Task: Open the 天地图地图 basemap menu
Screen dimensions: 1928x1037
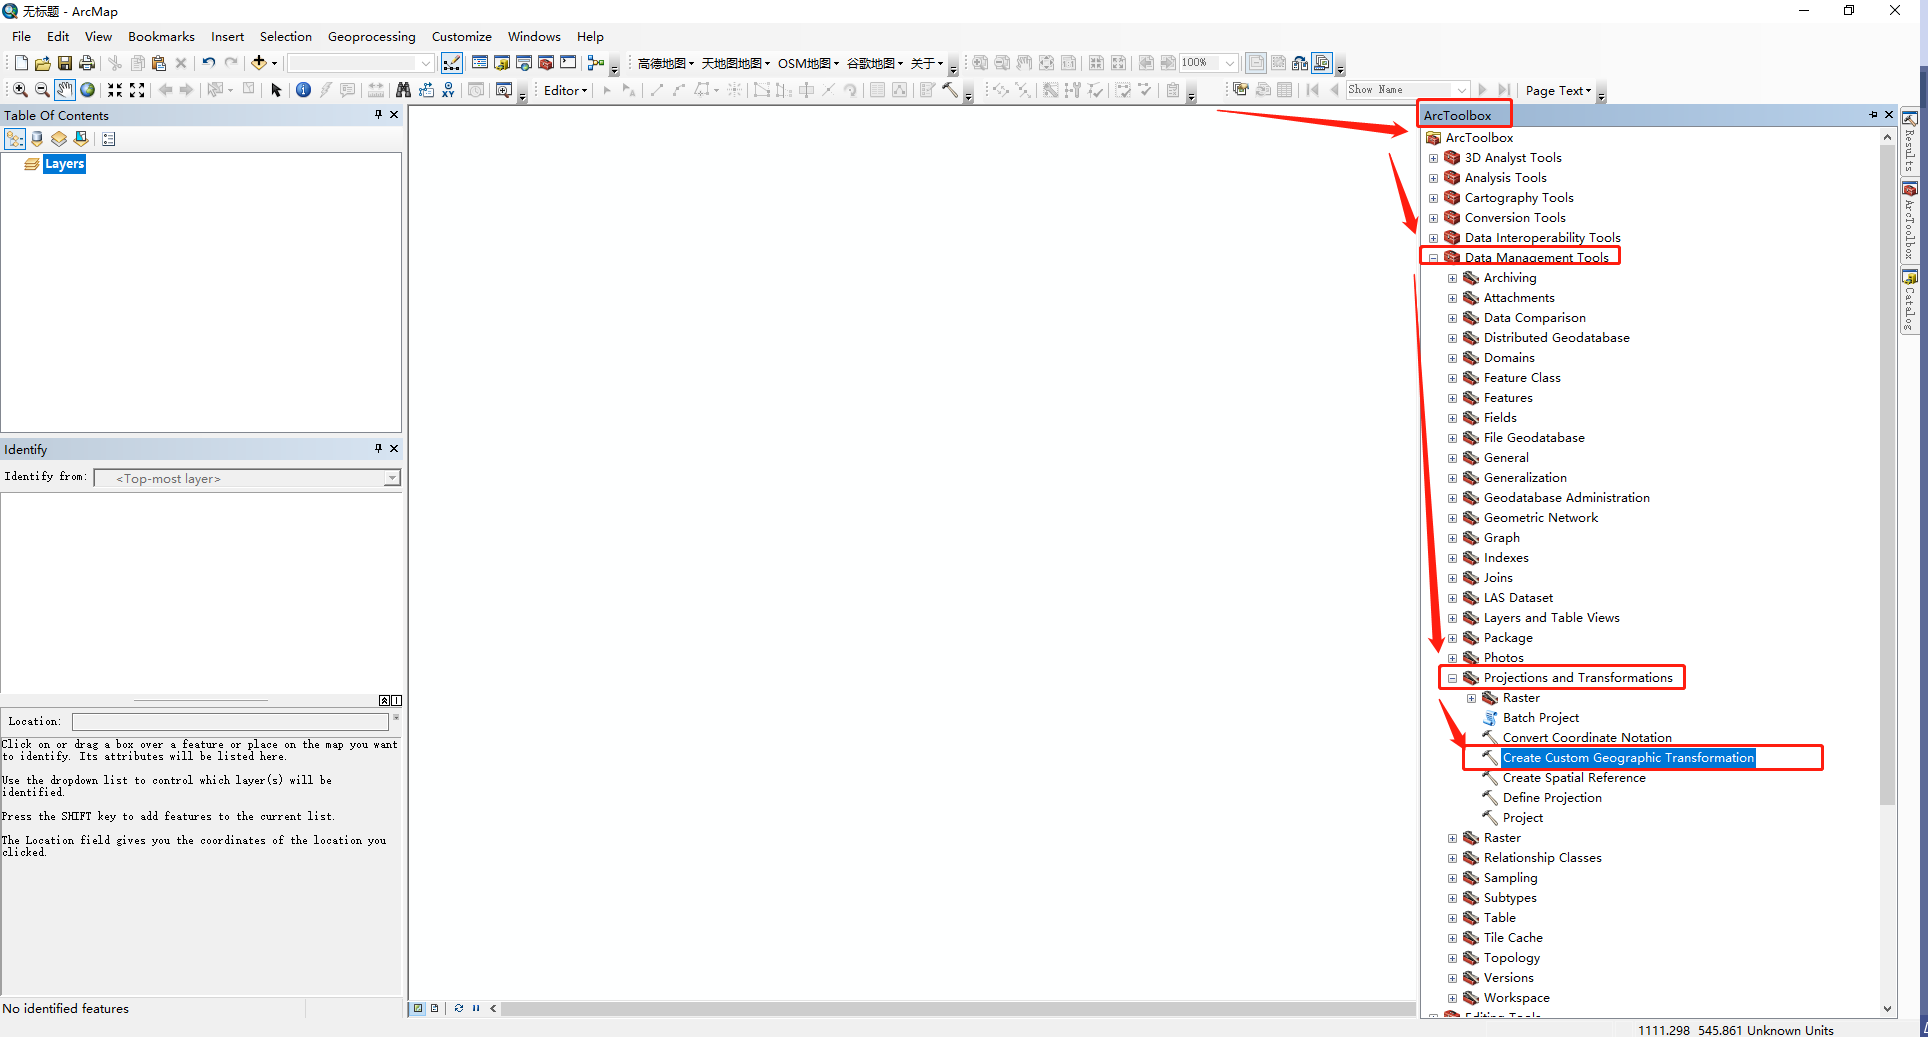Action: point(735,63)
